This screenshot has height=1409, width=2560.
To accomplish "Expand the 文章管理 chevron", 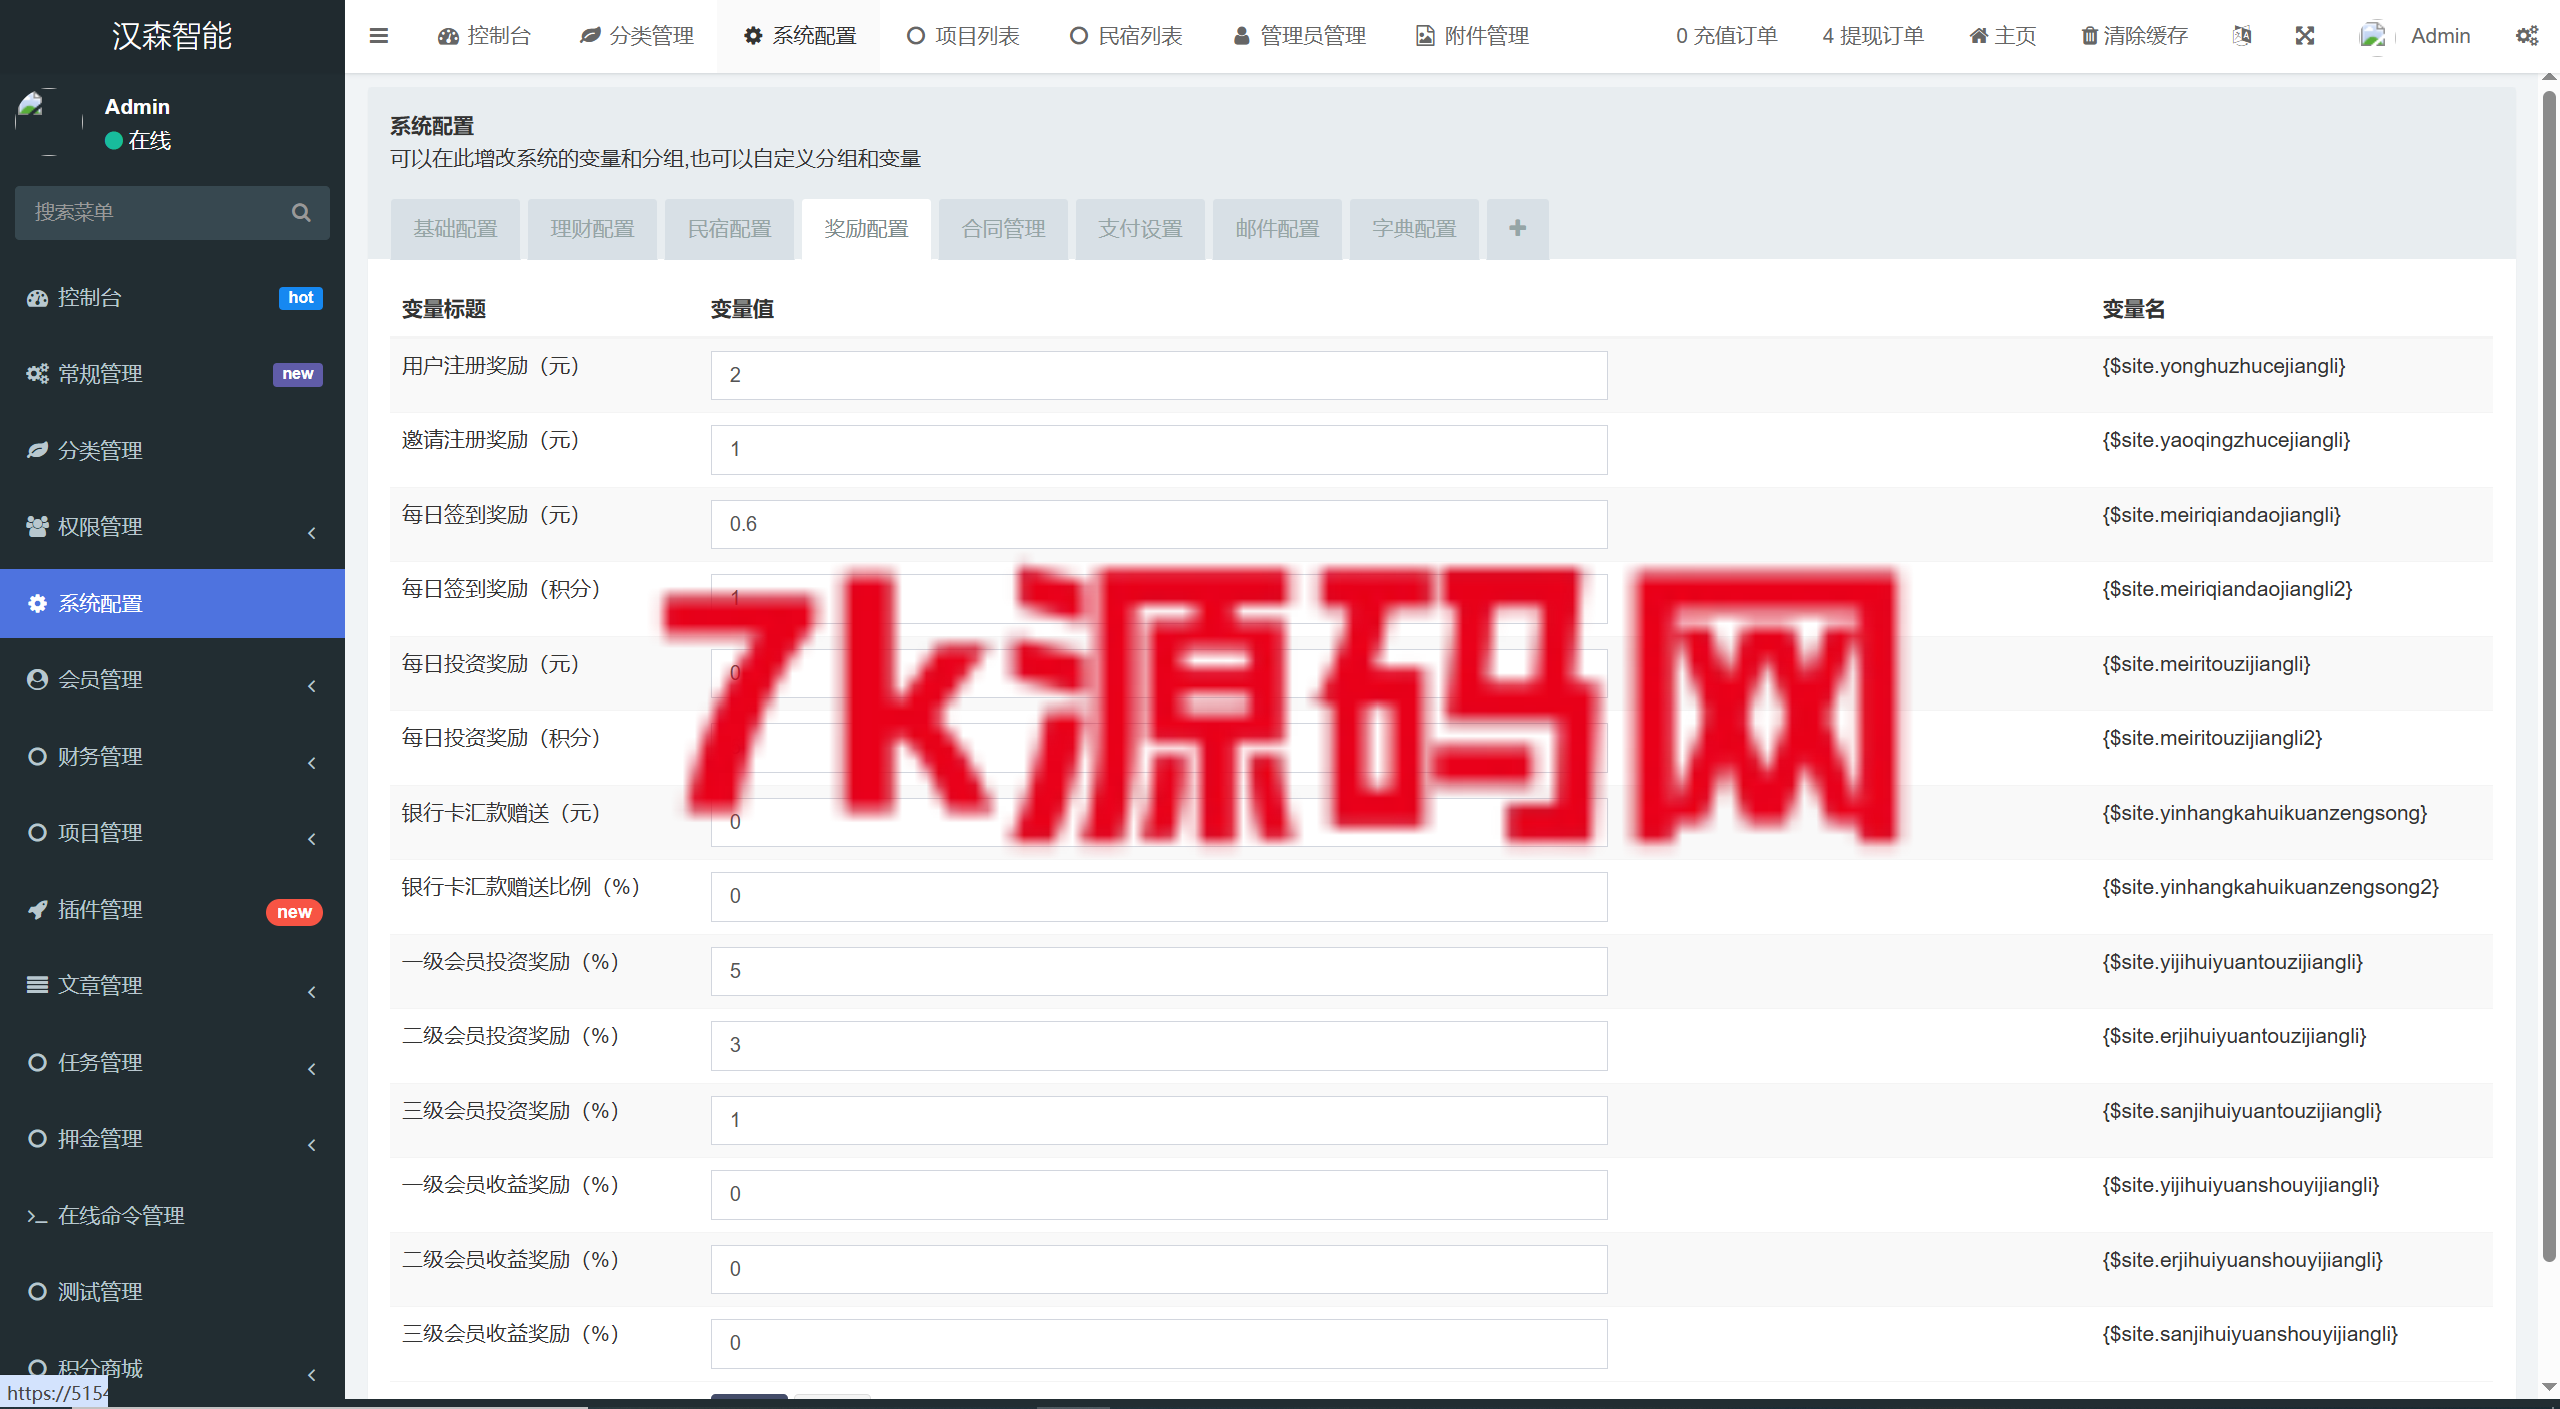I will coord(312,992).
